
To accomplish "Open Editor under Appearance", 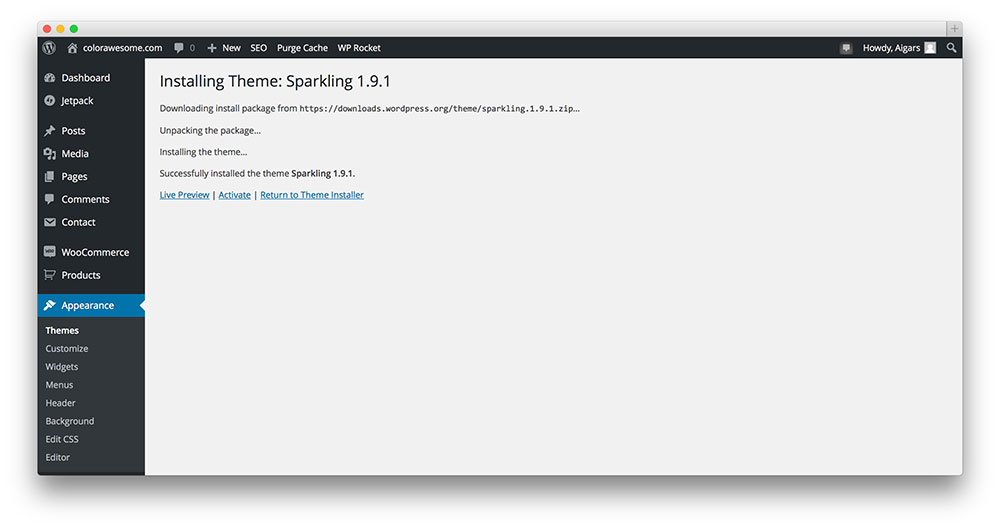I will tap(57, 458).
